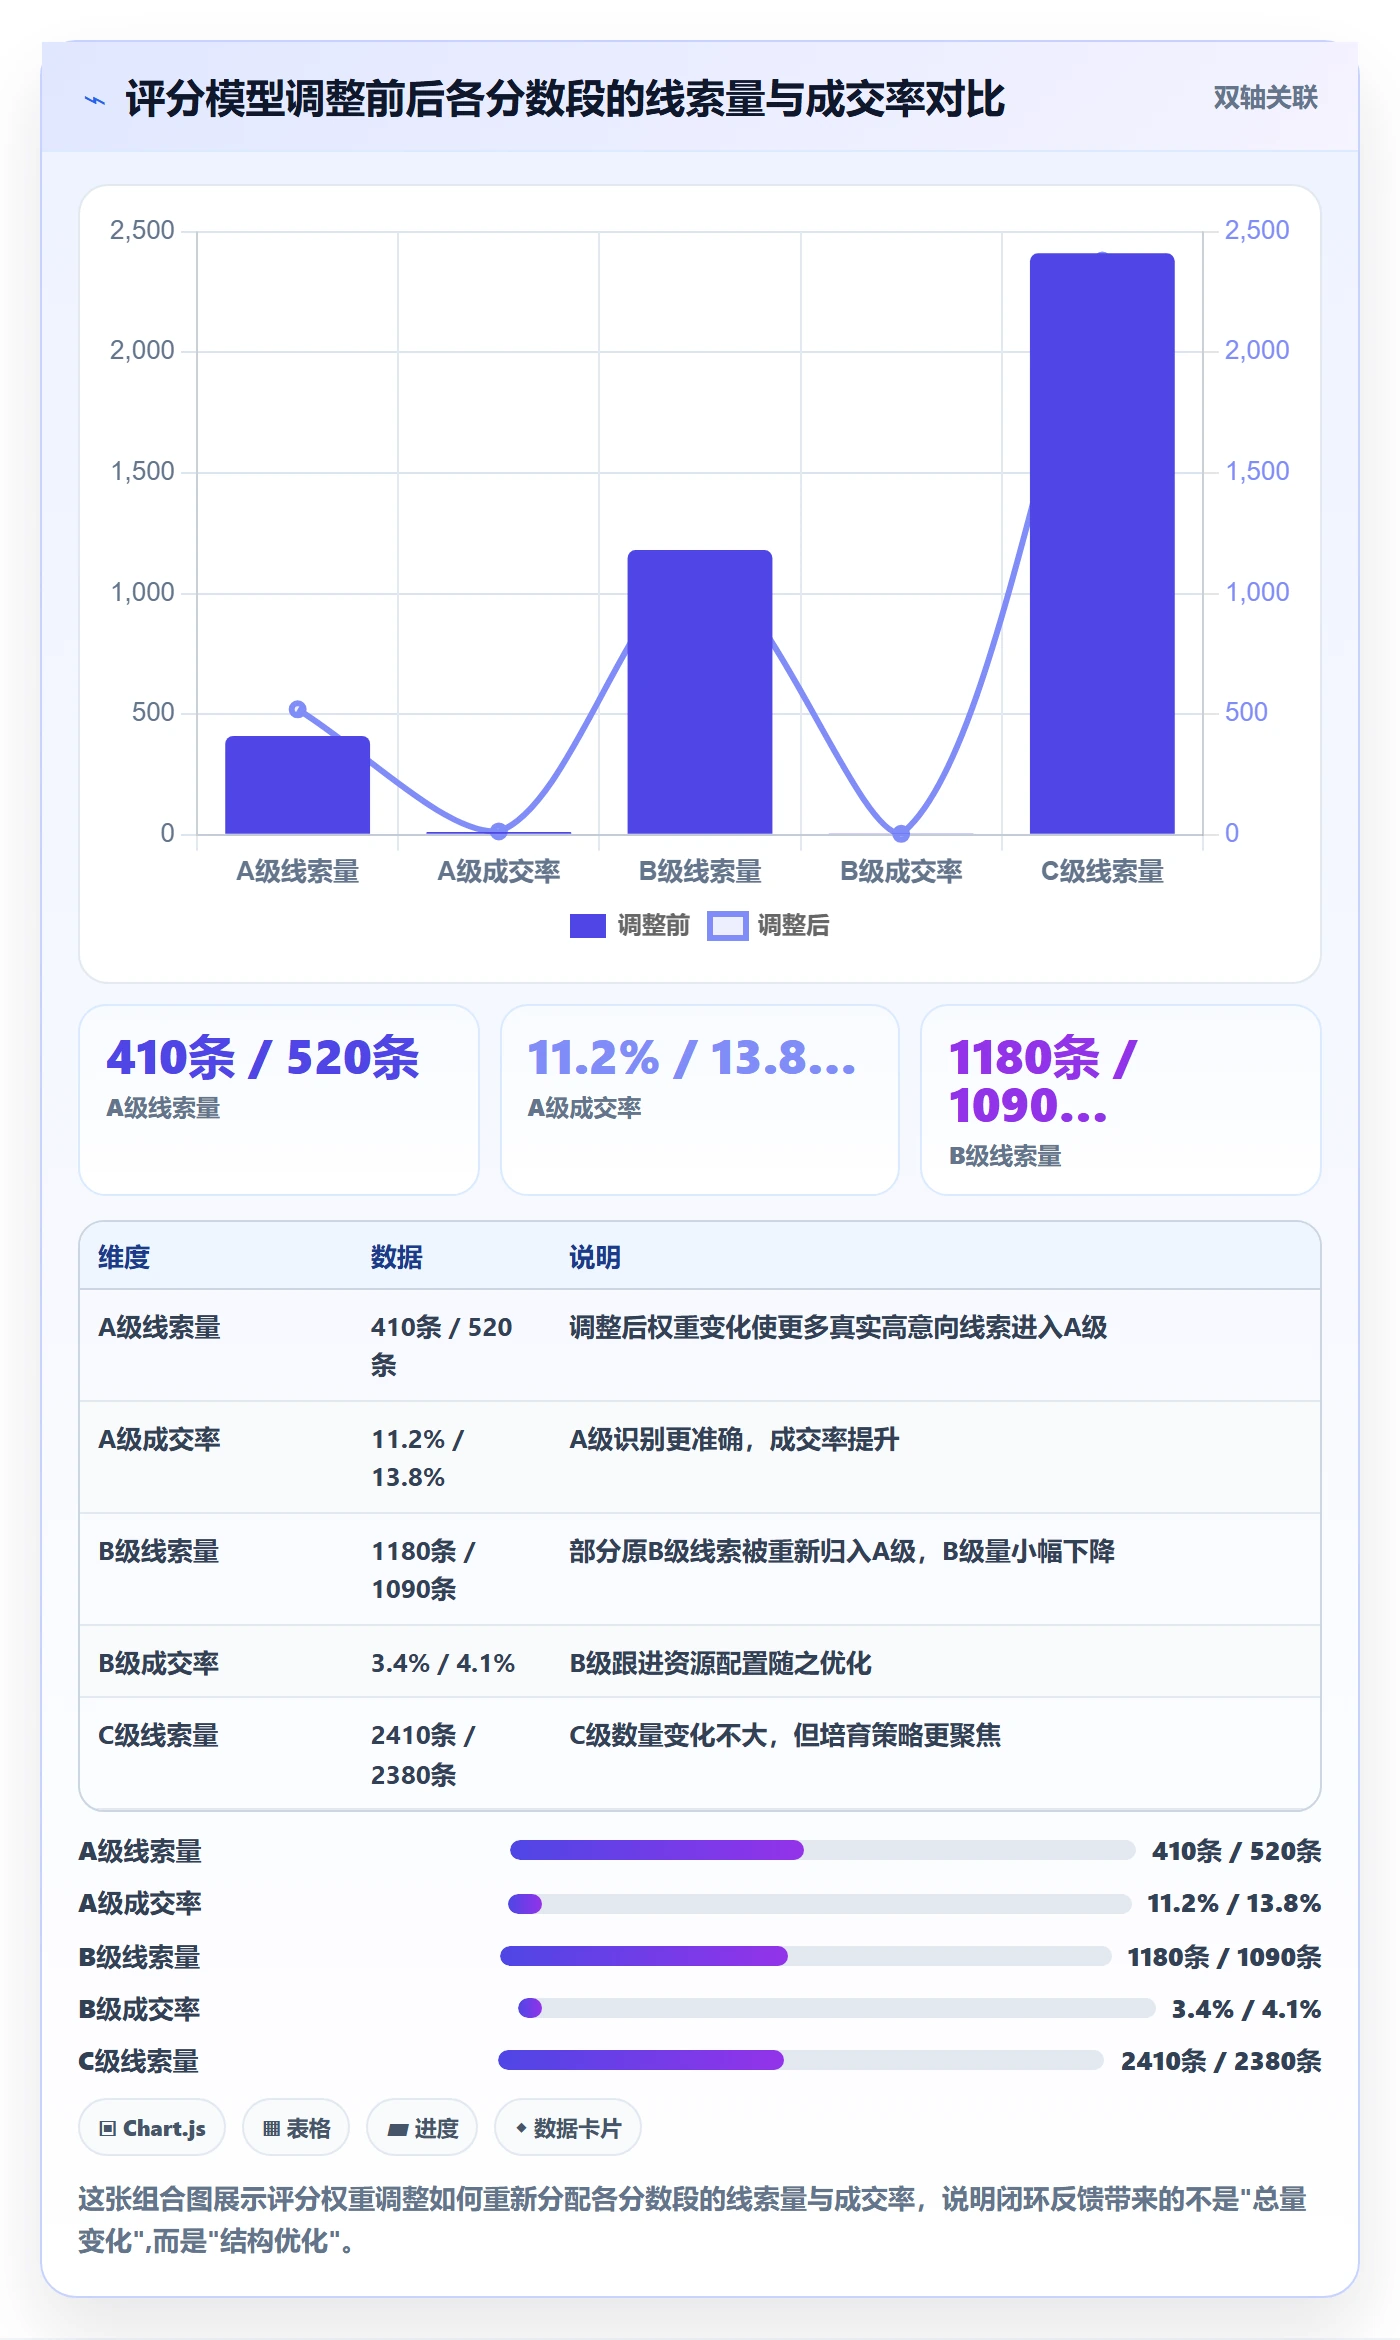The image size is (1400, 2340).
Task: Click the C级线索量 progress bar
Action: (x=801, y=2060)
